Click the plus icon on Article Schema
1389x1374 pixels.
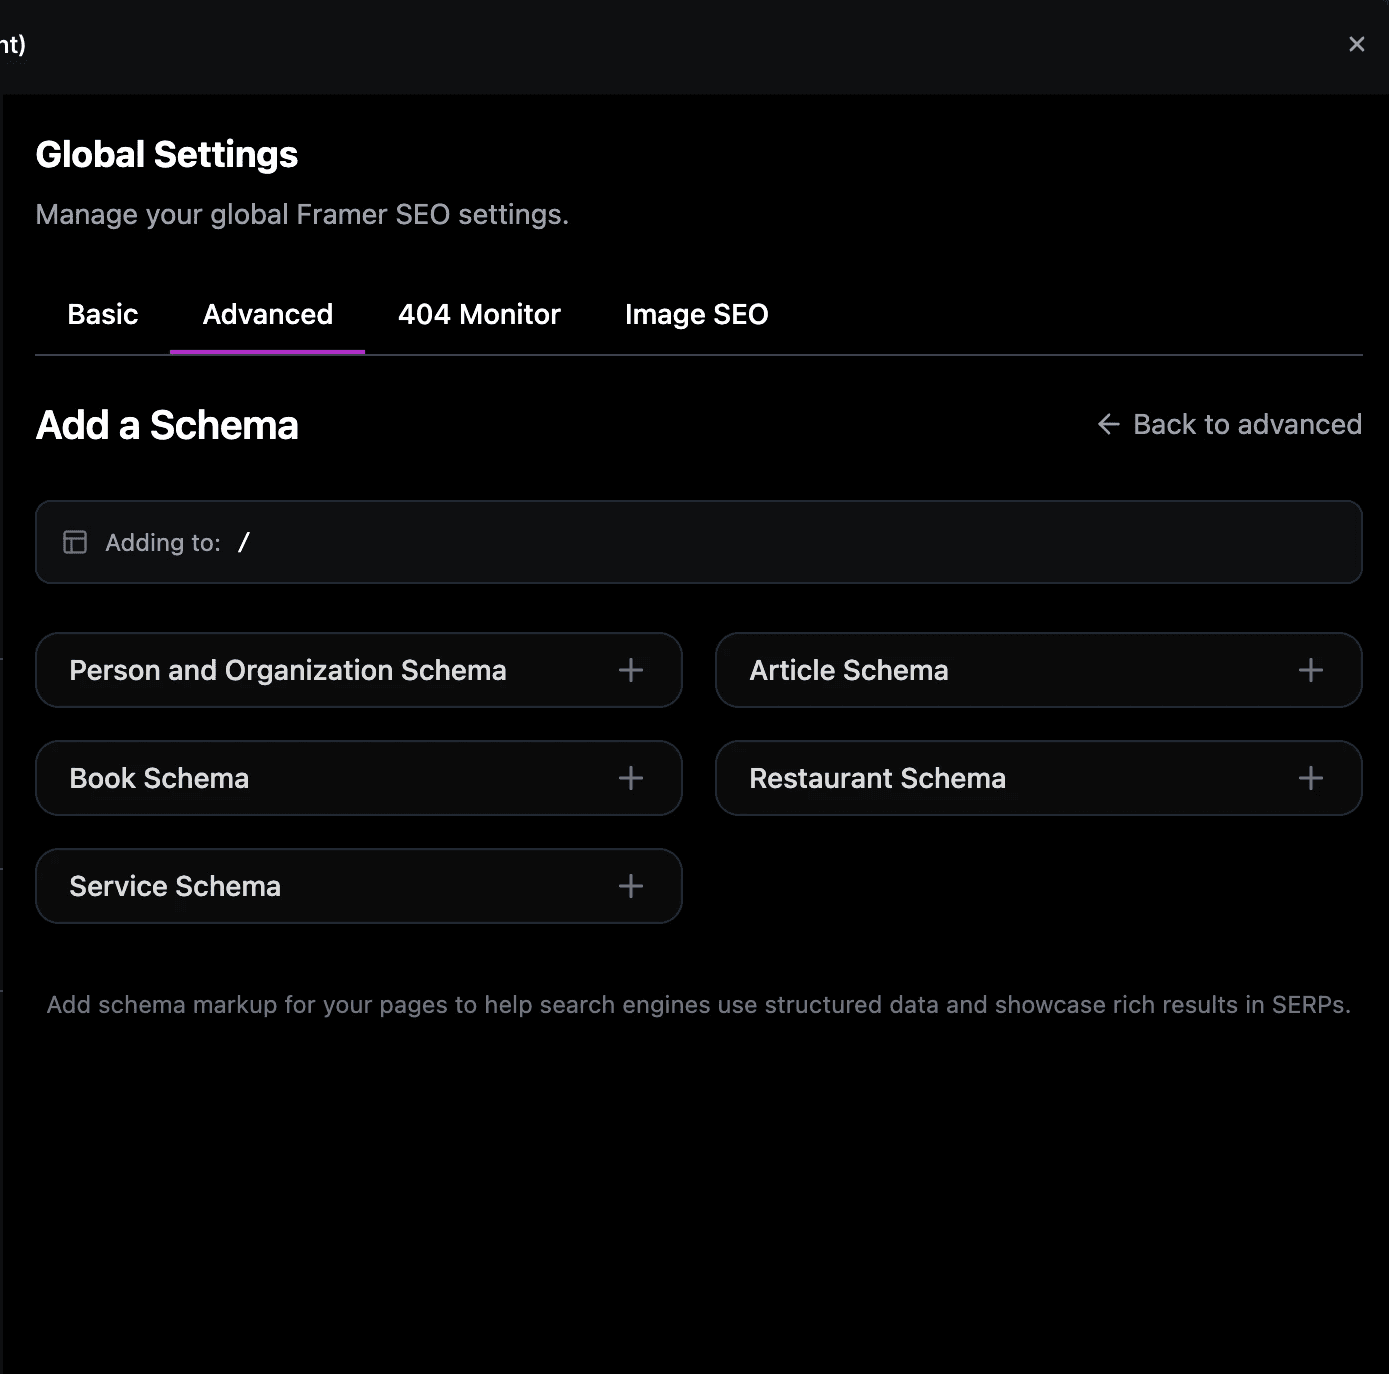1310,670
